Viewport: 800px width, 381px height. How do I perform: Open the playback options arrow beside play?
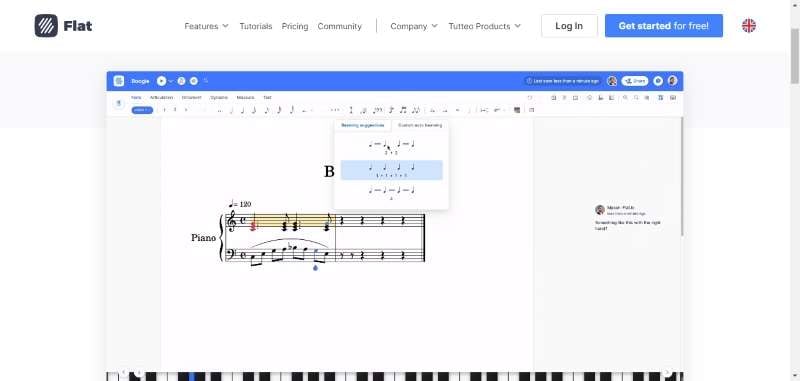click(x=170, y=81)
